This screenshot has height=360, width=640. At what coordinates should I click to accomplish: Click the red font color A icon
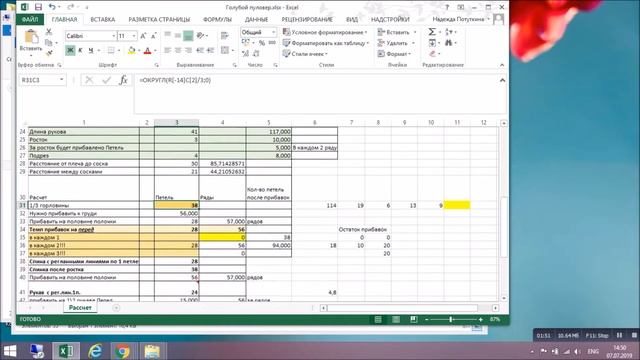[x=147, y=50]
